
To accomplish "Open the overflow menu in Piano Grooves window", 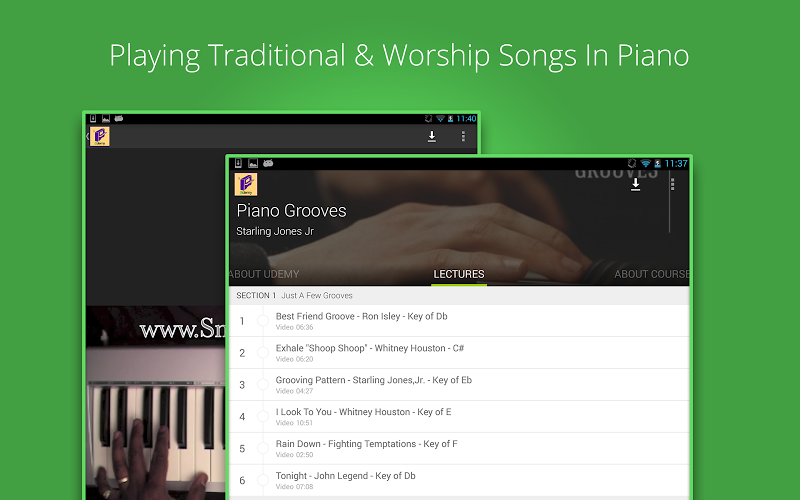I will pos(672,184).
